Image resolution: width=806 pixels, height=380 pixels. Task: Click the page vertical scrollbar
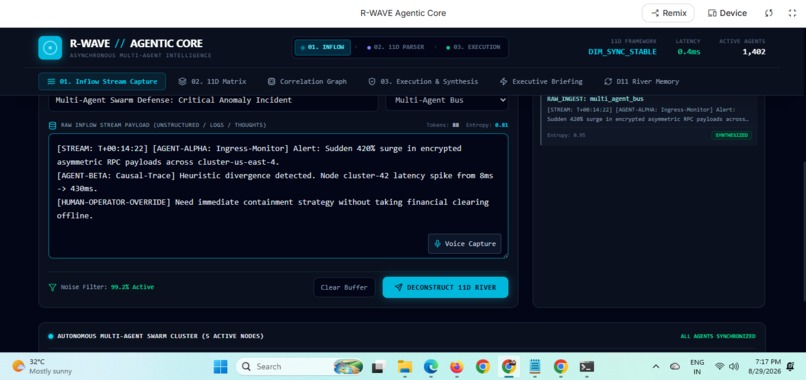click(x=803, y=231)
